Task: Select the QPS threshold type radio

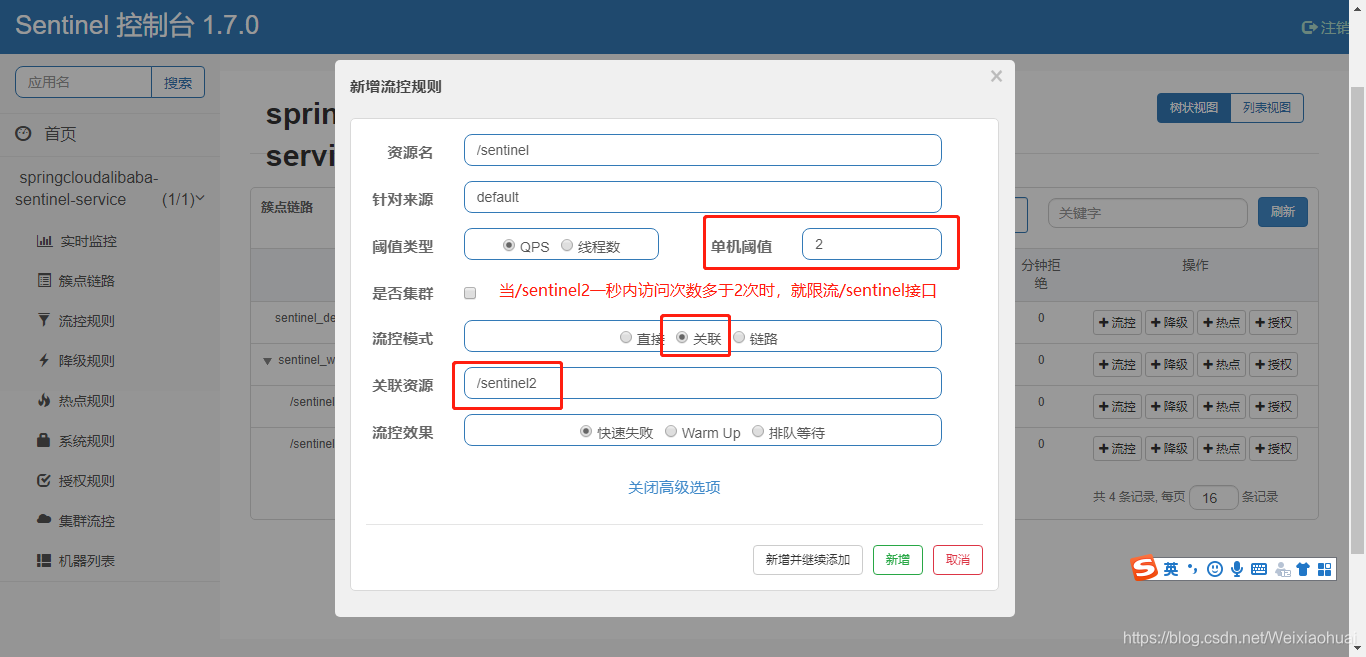Action: click(x=509, y=245)
